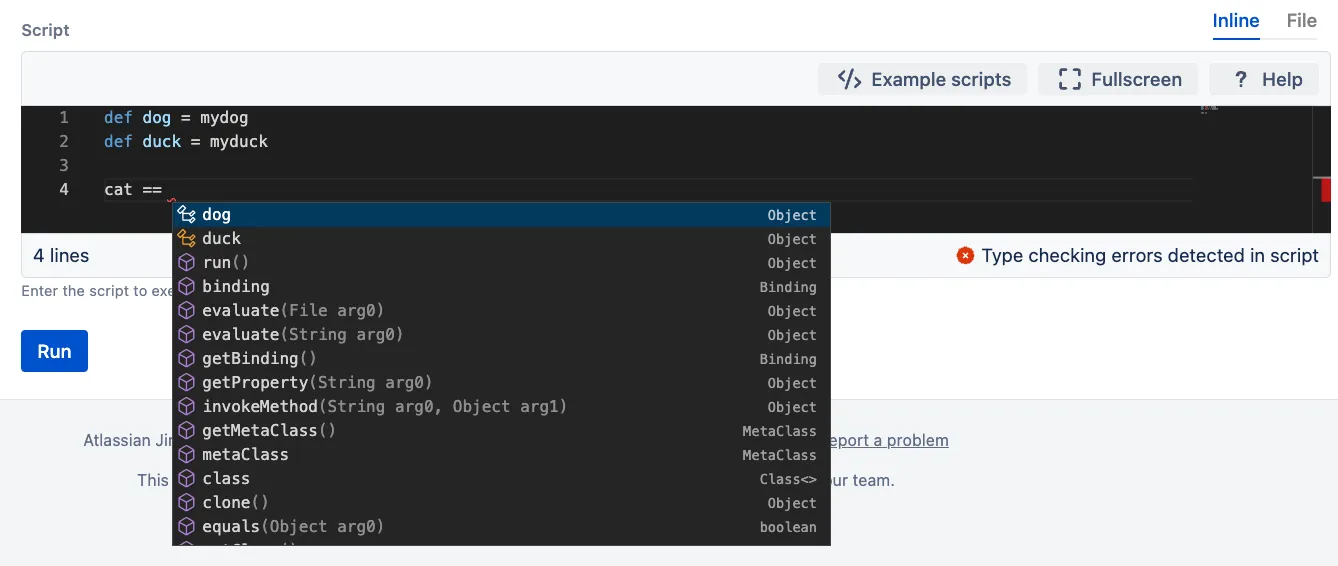This screenshot has height=566, width=1338.
Task: Place cursor on line 2 'def duck = myduck'
Action: (x=186, y=141)
